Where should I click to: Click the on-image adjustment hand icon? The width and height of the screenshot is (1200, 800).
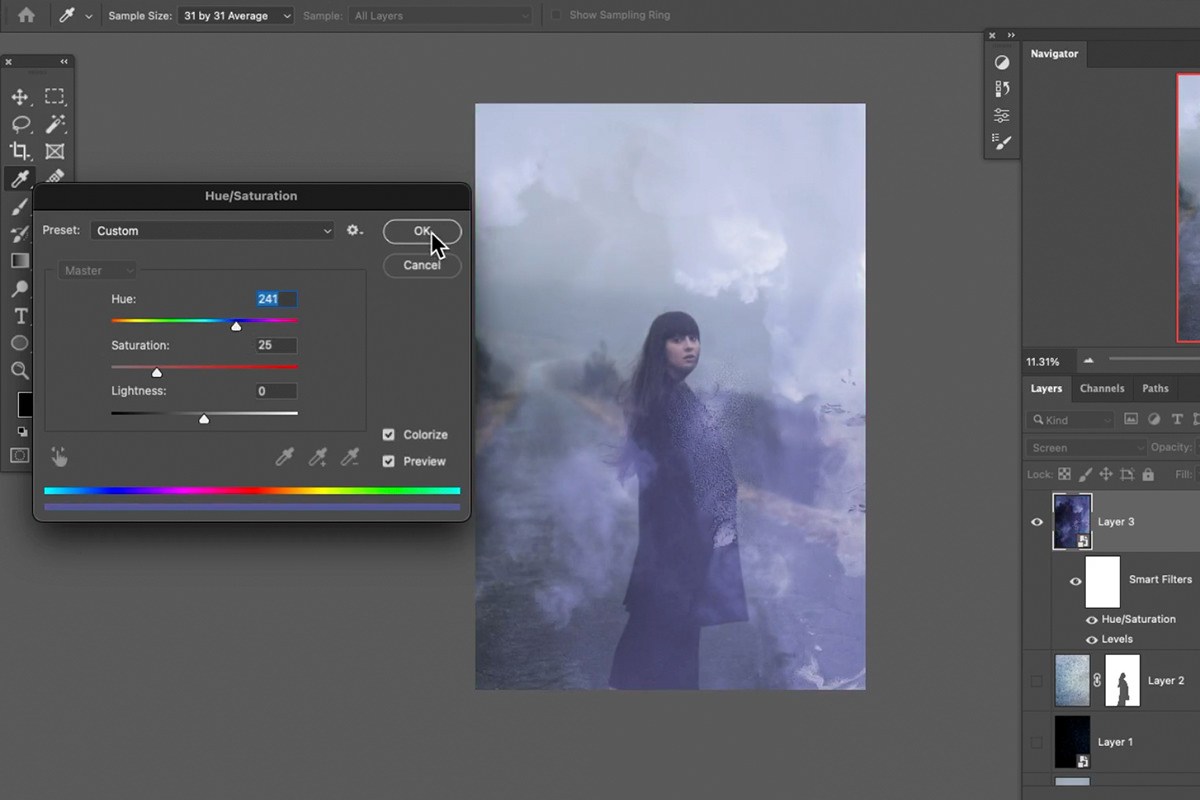[60, 457]
